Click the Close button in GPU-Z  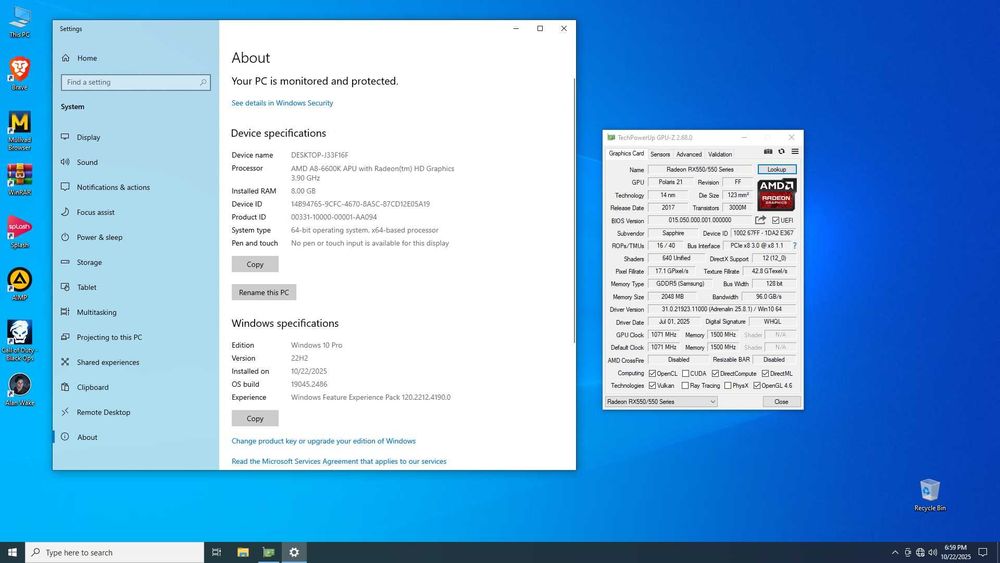click(x=781, y=402)
